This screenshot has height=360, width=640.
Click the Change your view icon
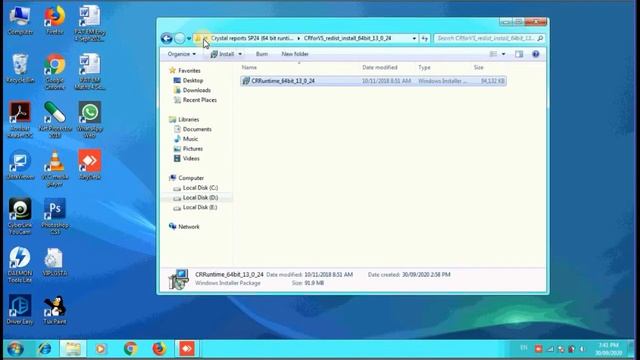(x=493, y=54)
